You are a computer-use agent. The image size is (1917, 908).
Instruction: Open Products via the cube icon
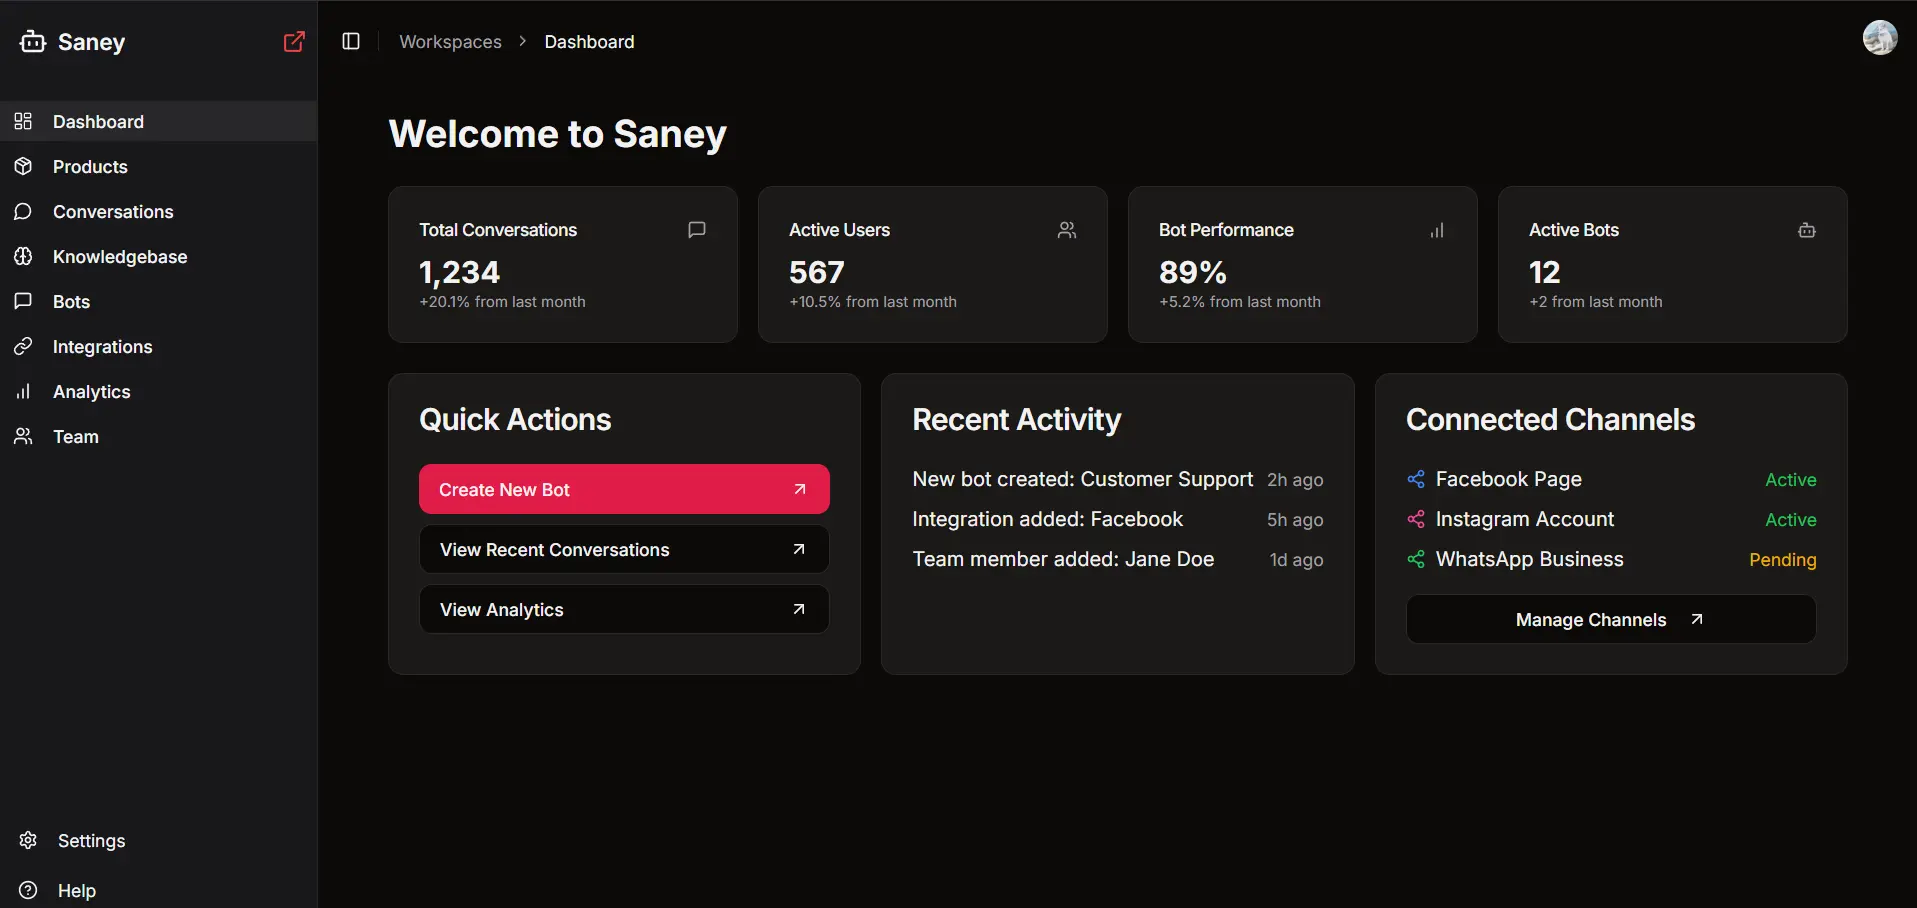(25, 166)
